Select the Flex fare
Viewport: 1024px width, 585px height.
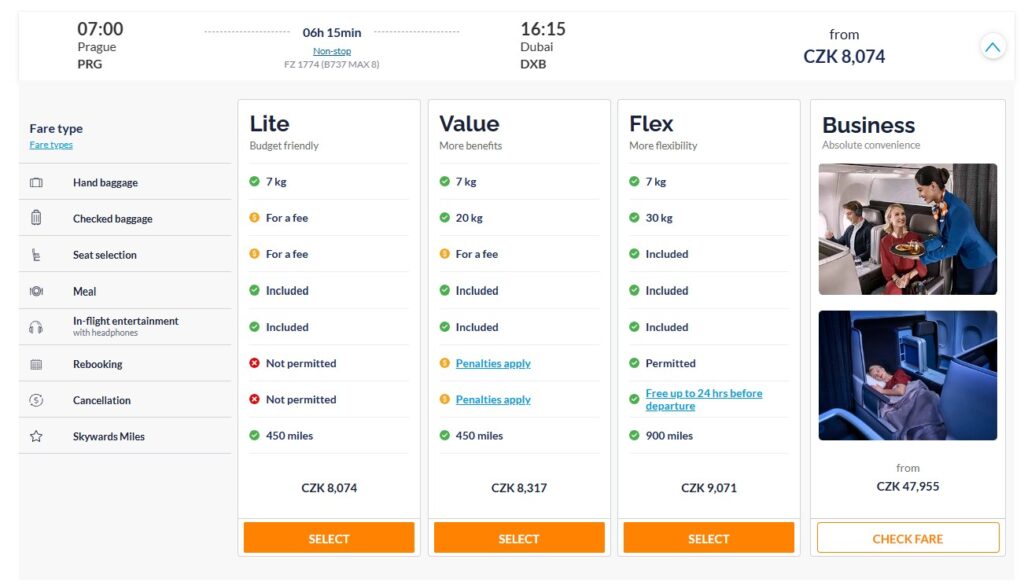click(x=708, y=538)
